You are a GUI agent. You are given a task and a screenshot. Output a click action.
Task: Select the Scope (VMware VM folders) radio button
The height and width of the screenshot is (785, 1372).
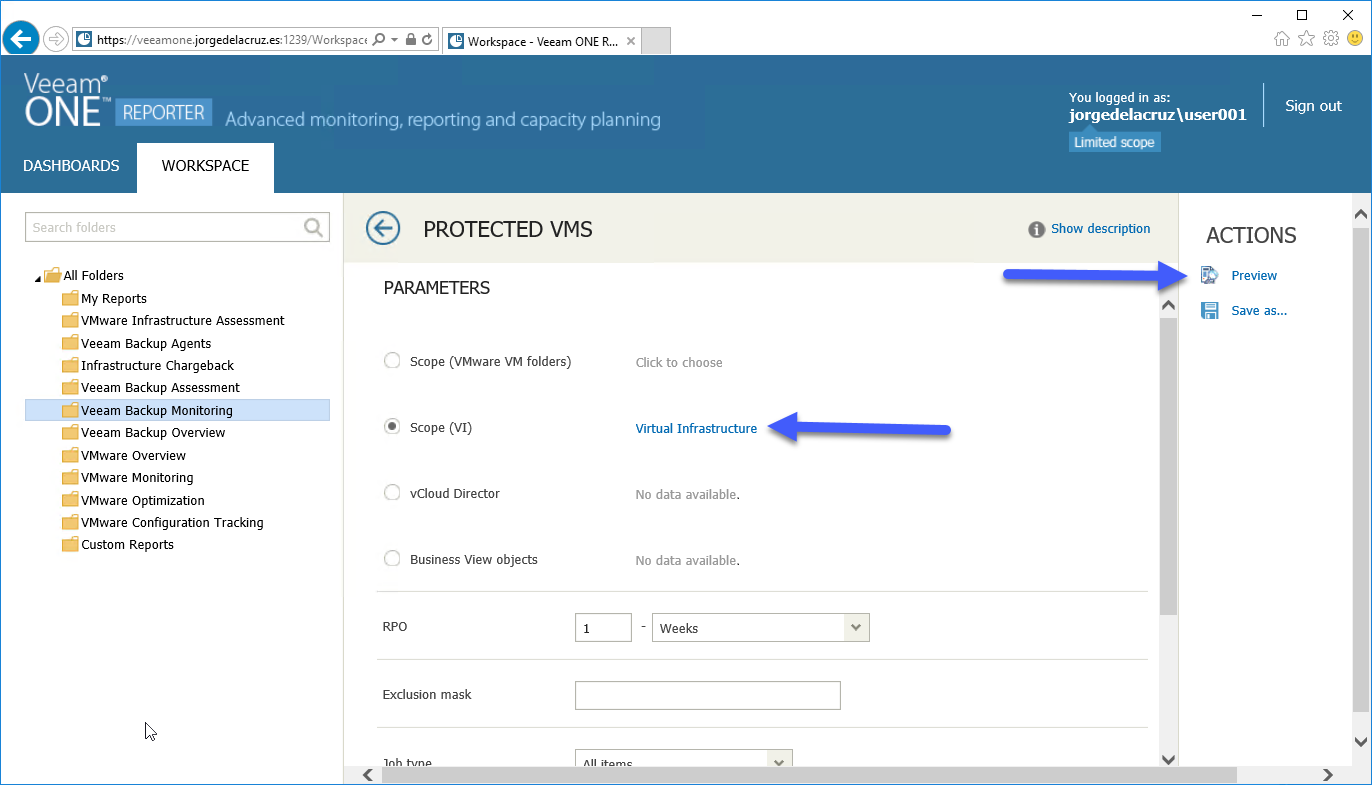pos(393,361)
